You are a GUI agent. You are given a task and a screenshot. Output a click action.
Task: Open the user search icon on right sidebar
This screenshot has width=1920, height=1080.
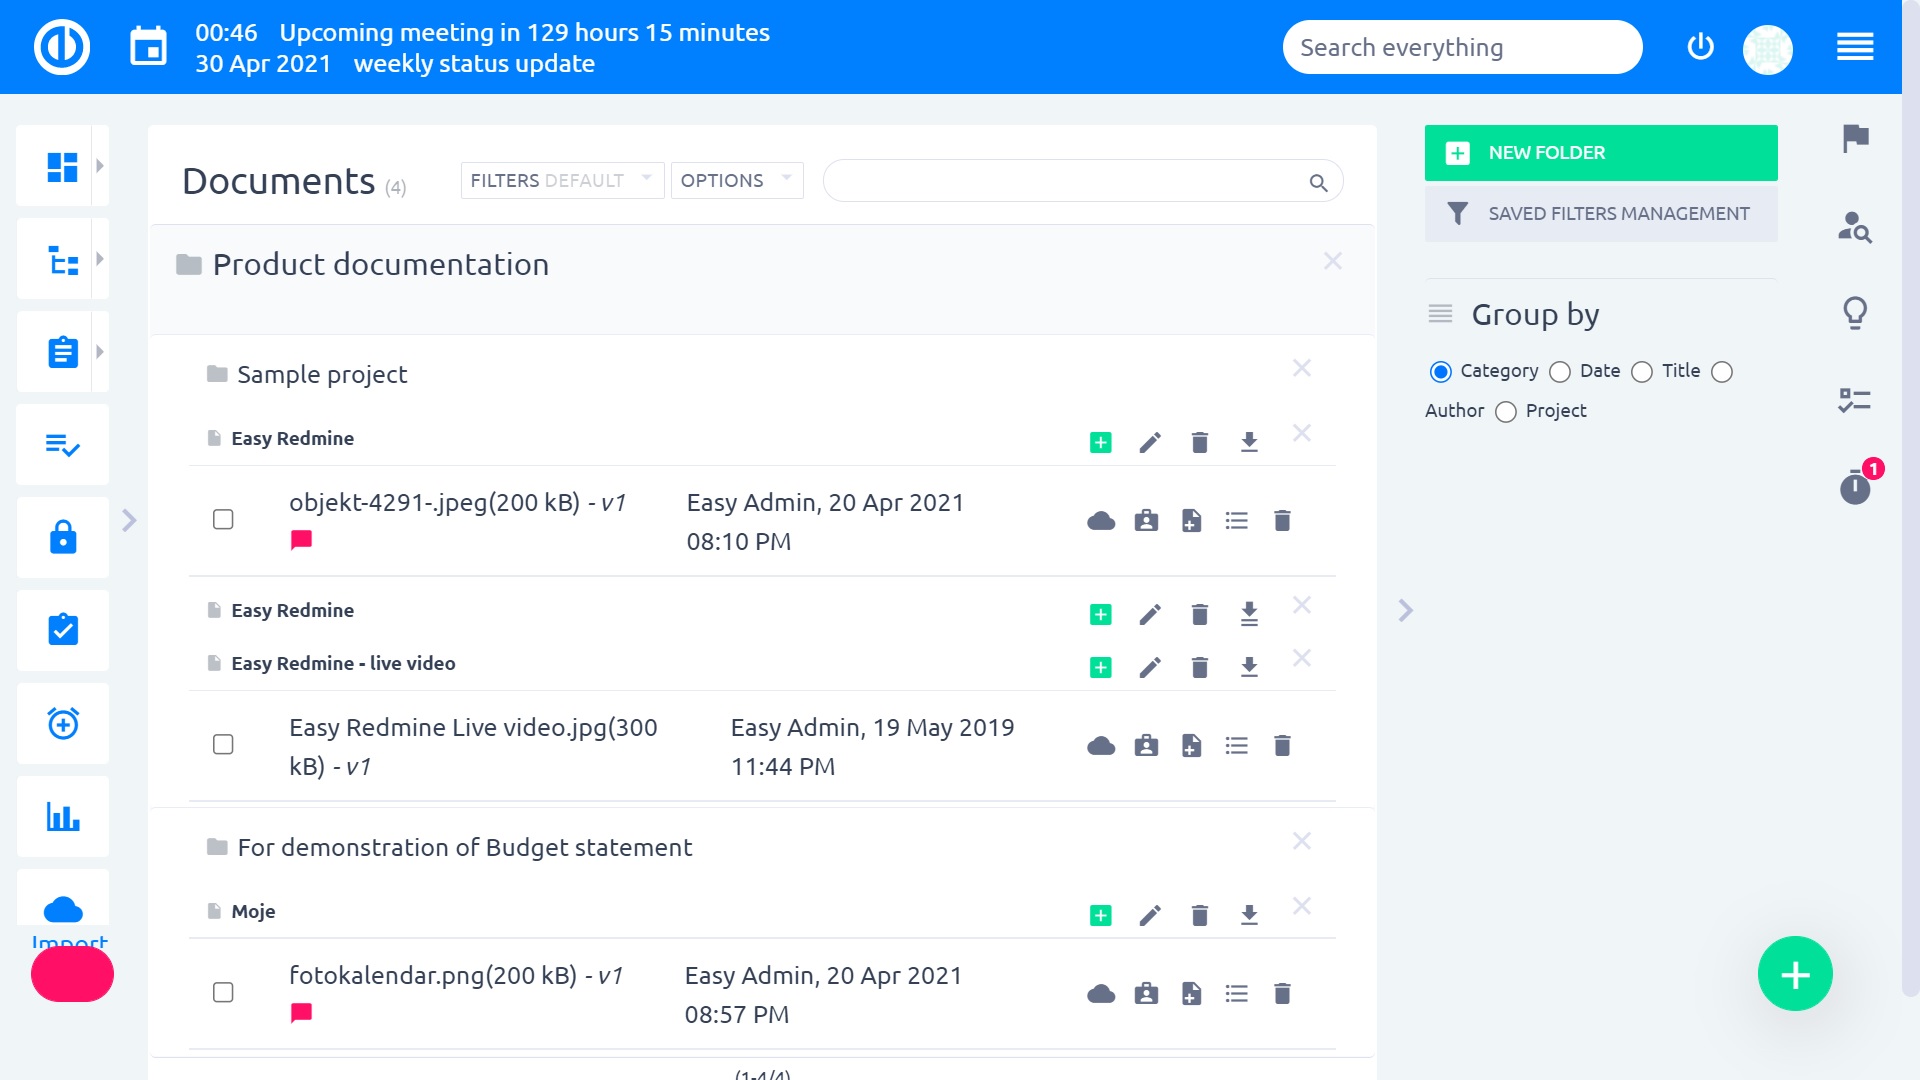click(x=1855, y=228)
